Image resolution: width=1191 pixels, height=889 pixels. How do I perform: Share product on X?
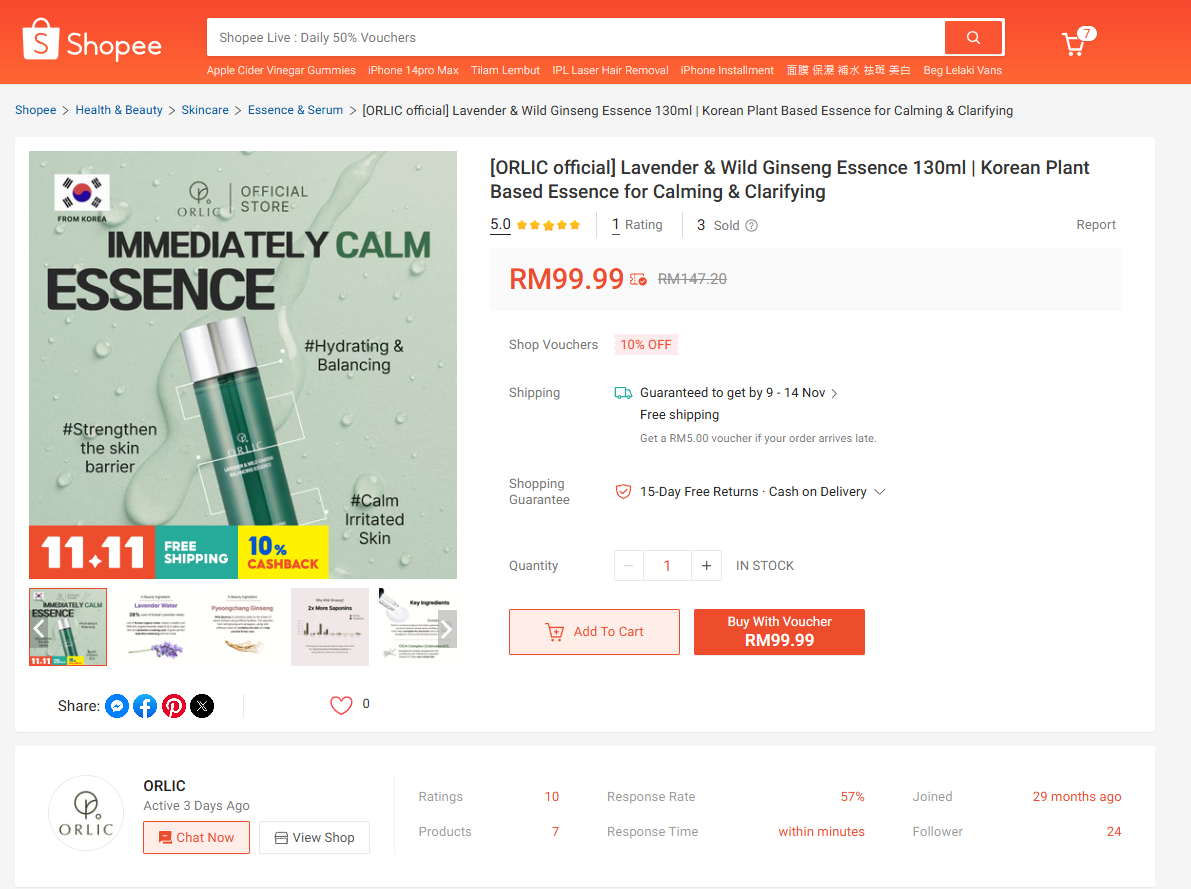tap(202, 706)
